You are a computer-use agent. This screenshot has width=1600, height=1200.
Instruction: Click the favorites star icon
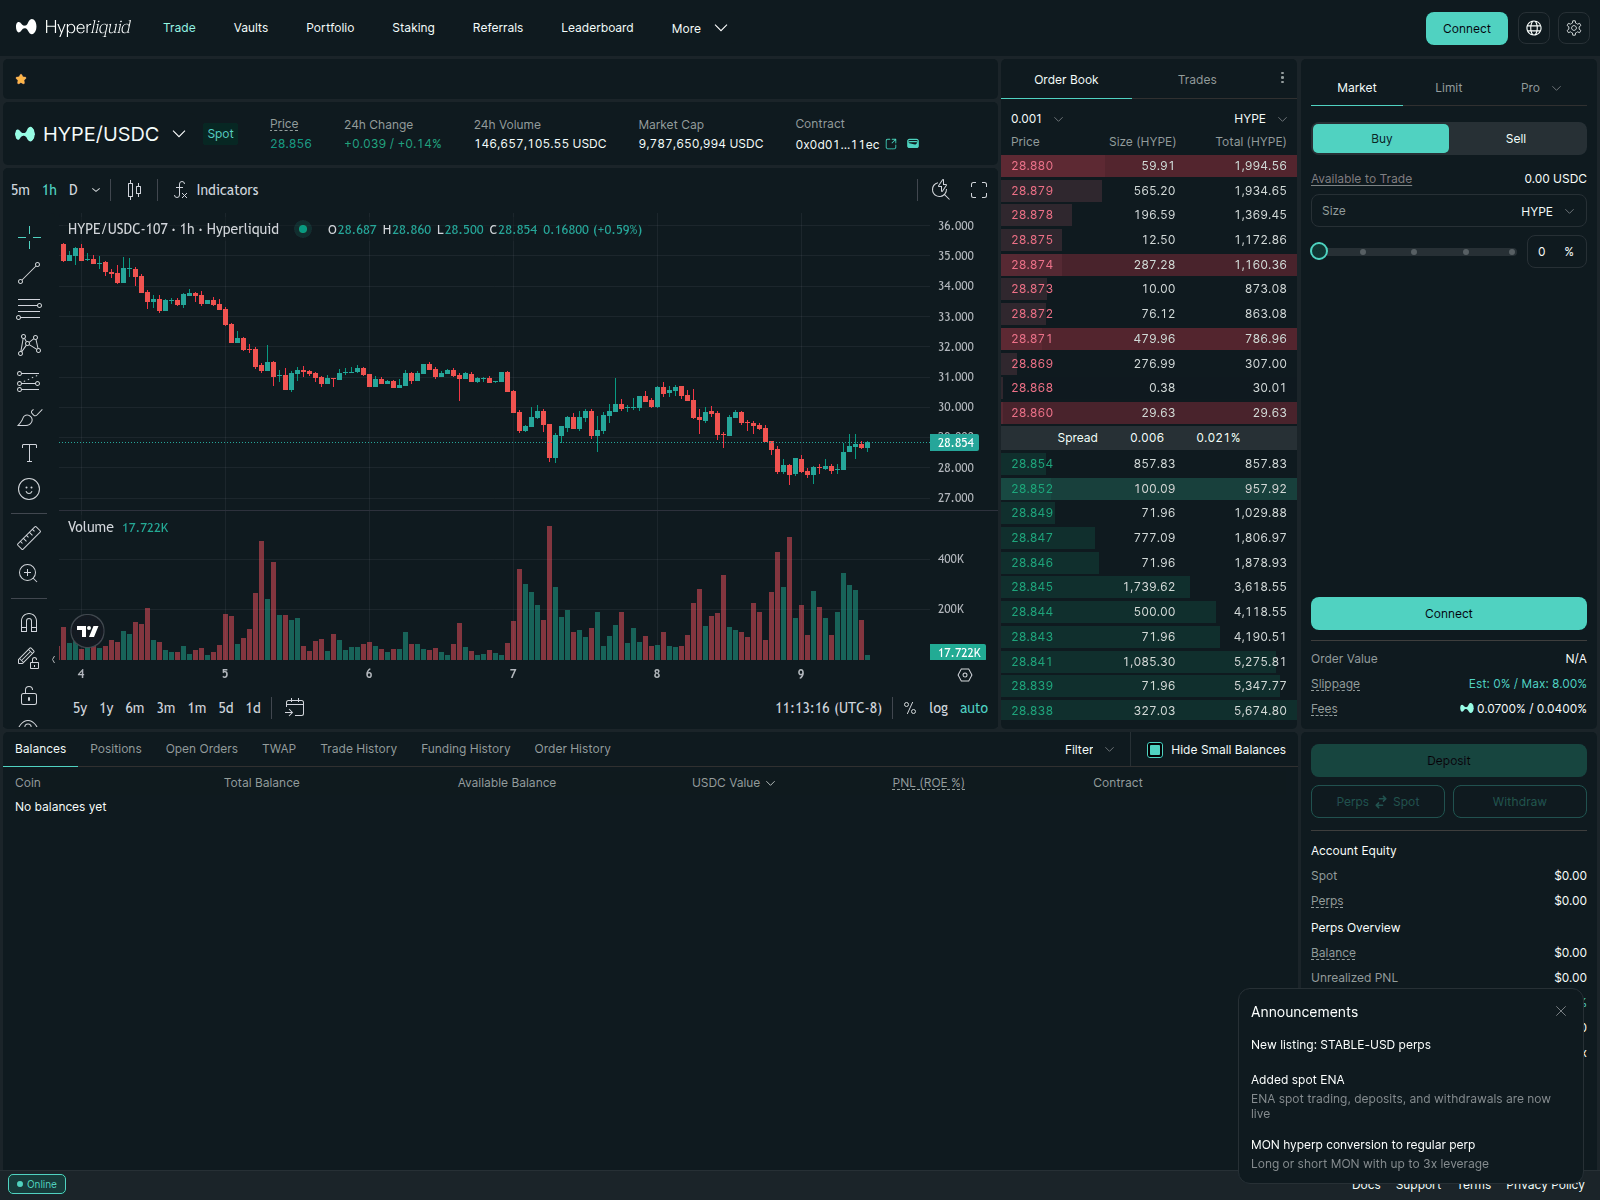(x=21, y=79)
